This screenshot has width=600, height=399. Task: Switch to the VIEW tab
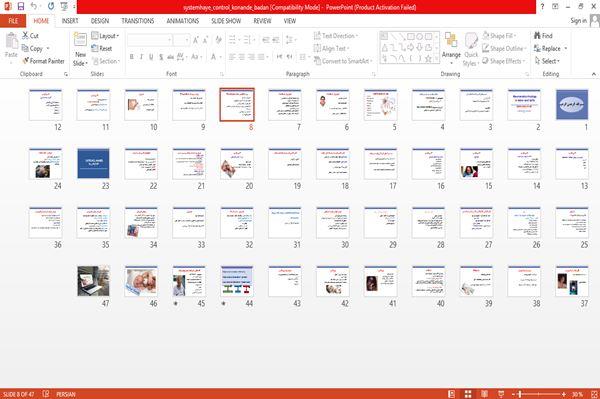point(290,21)
